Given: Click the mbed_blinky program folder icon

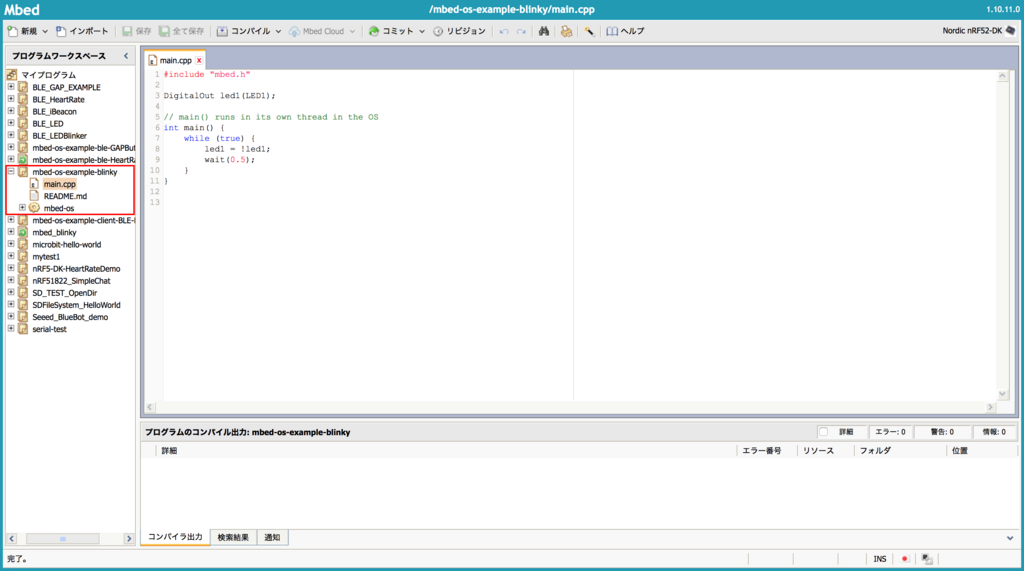Looking at the screenshot, I should [x=23, y=232].
